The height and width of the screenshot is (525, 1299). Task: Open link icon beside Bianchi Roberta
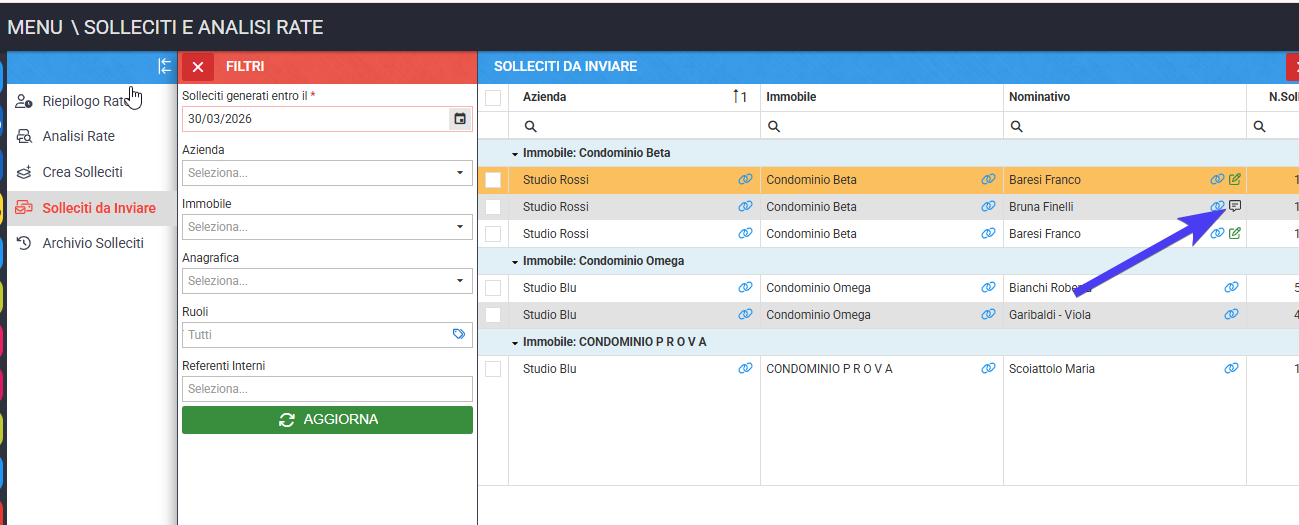(1232, 288)
